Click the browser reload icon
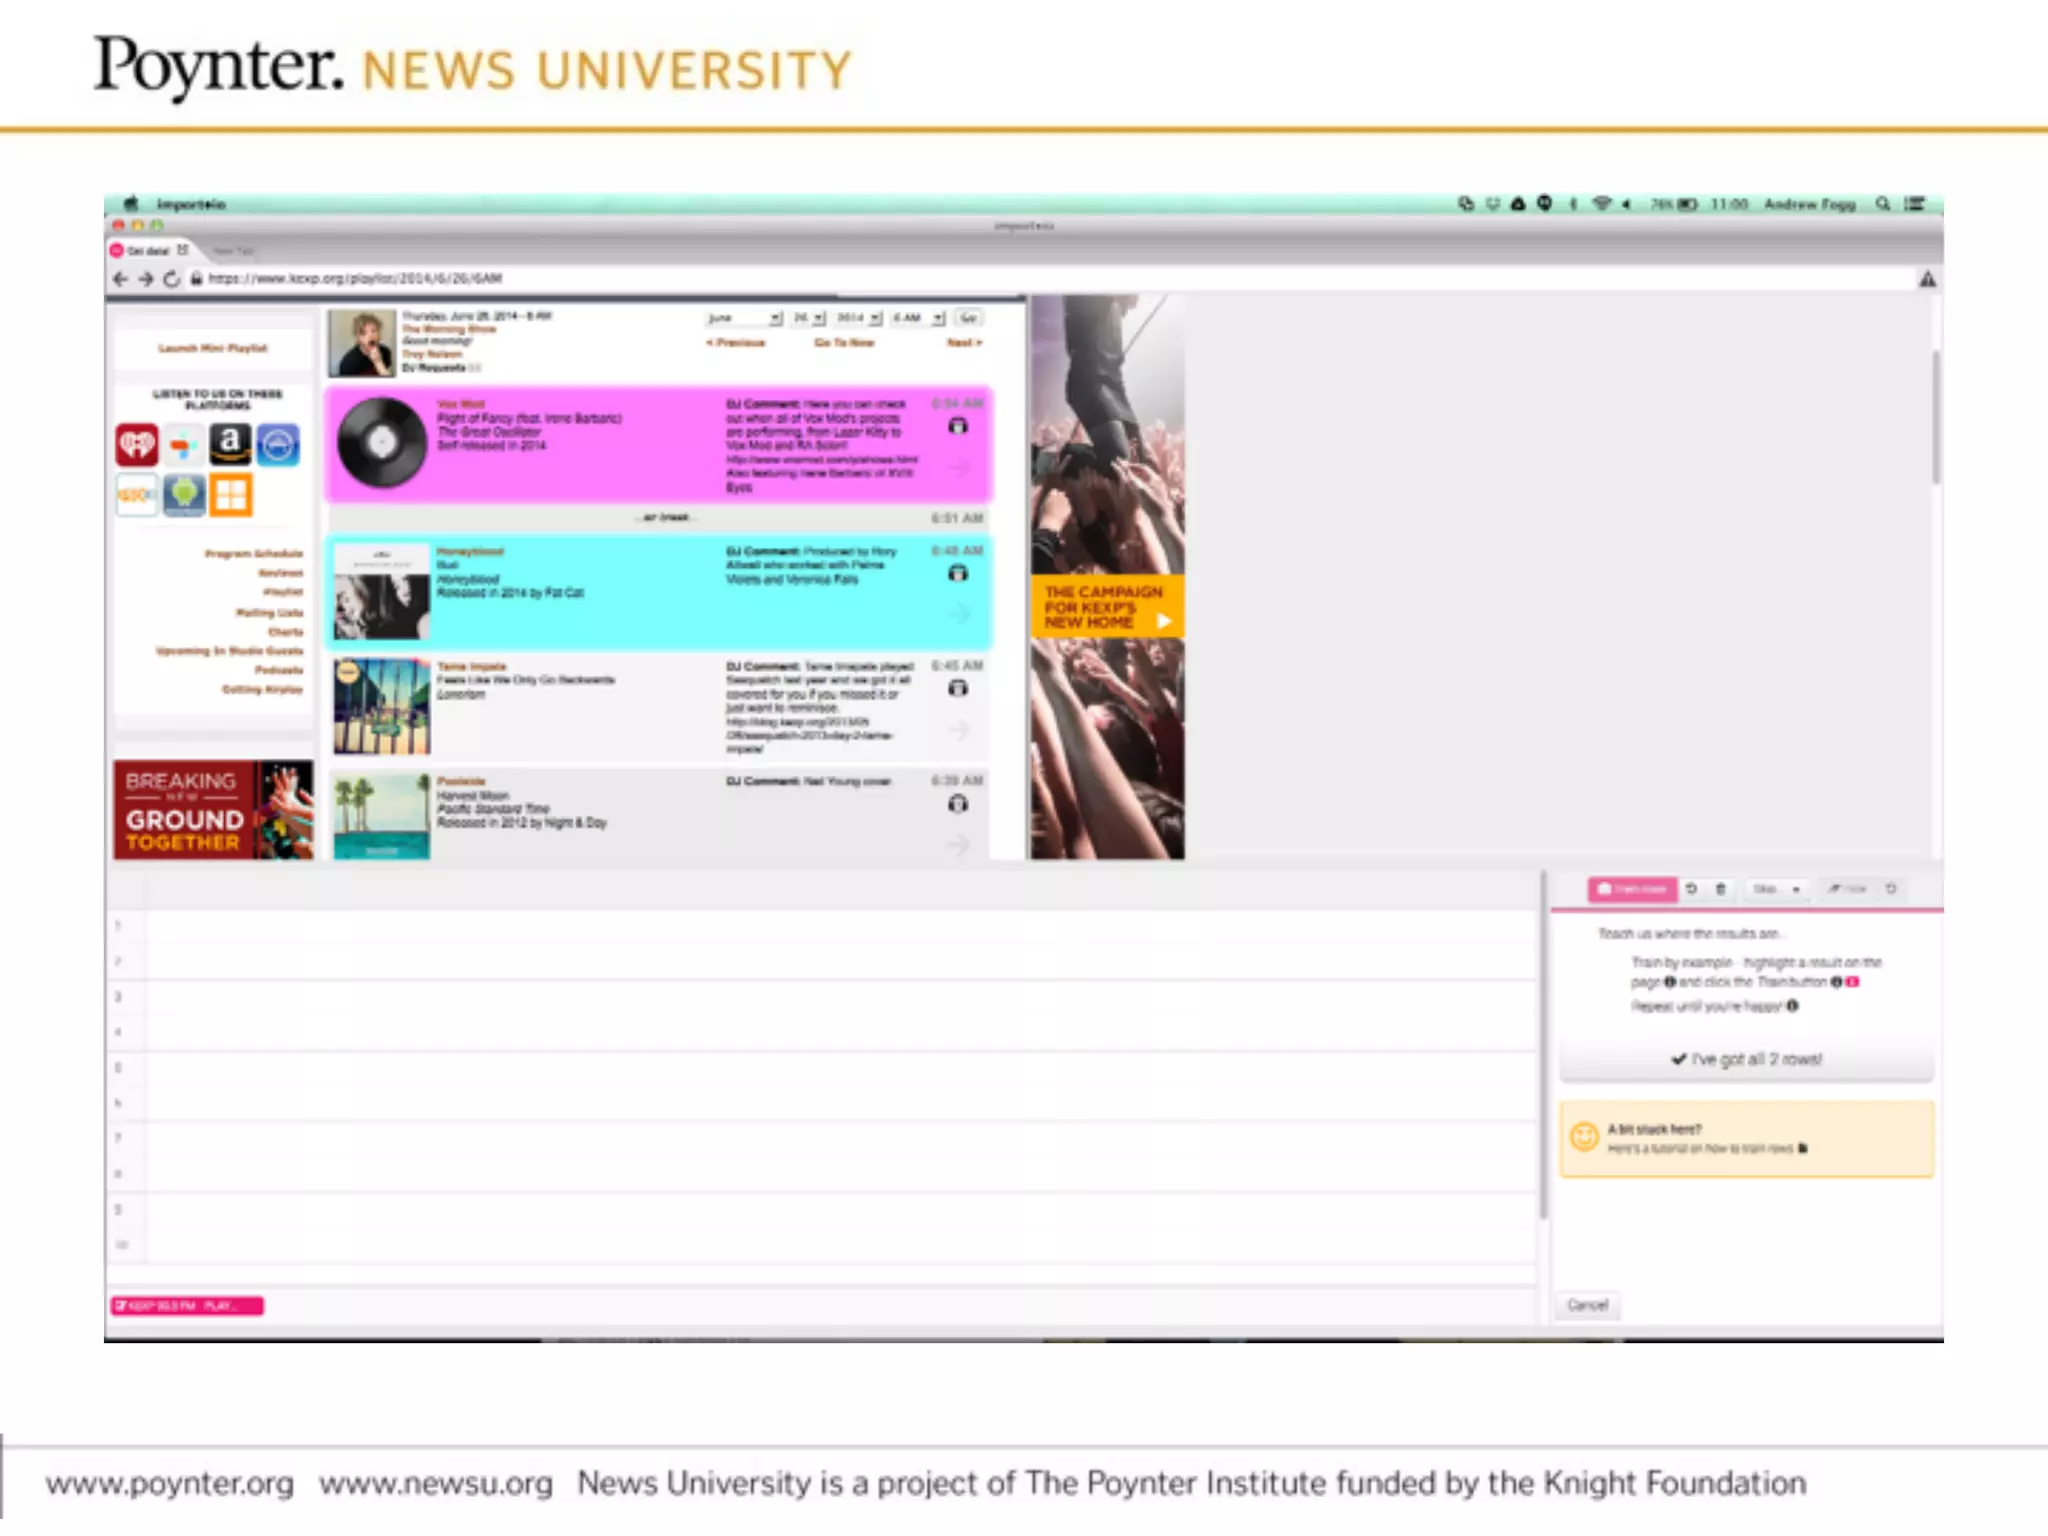2048x1536 pixels. click(x=172, y=279)
